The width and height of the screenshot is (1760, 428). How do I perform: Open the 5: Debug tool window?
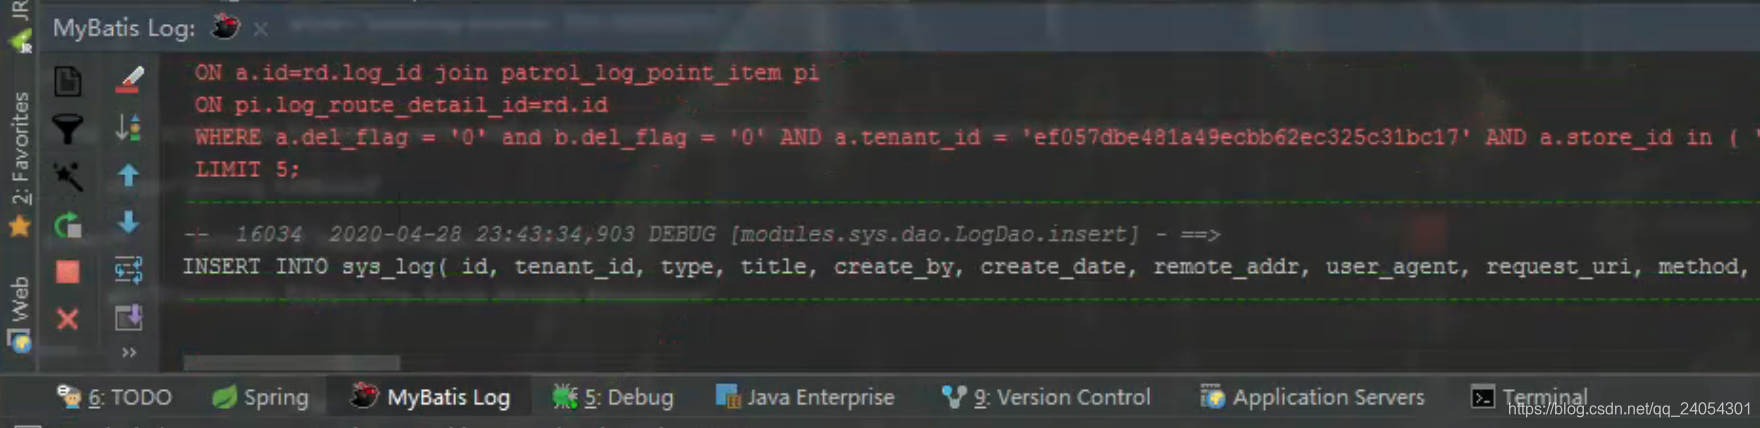pos(613,397)
